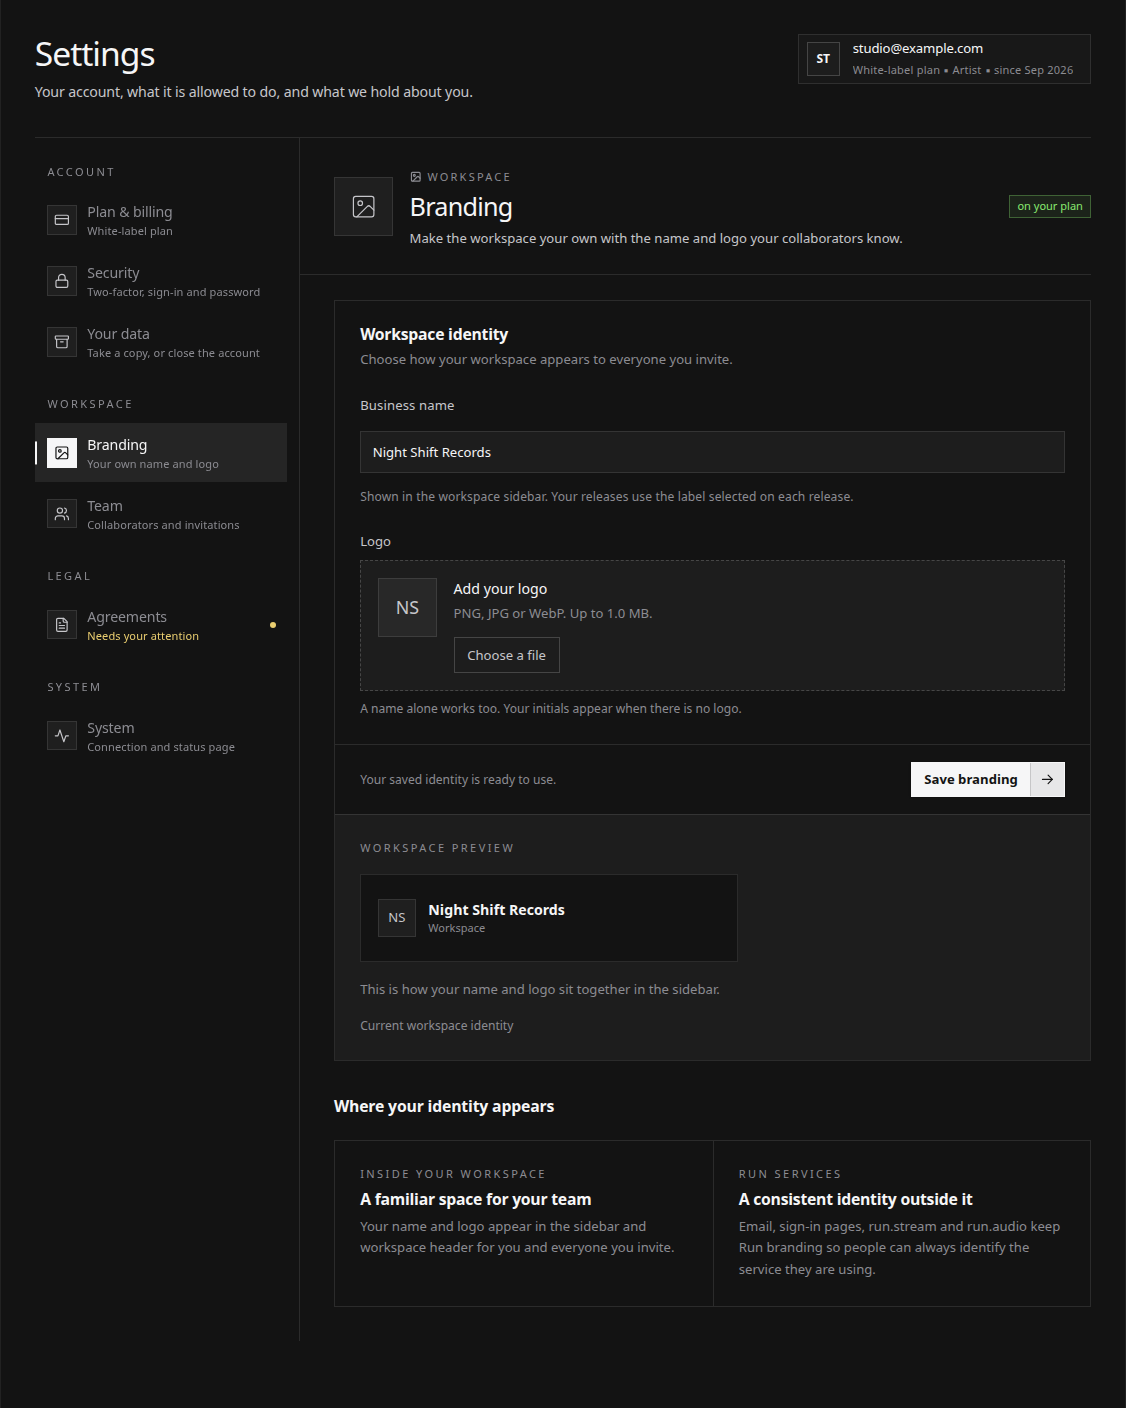Click the on your plan badge
The height and width of the screenshot is (1408, 1126).
[1049, 206]
